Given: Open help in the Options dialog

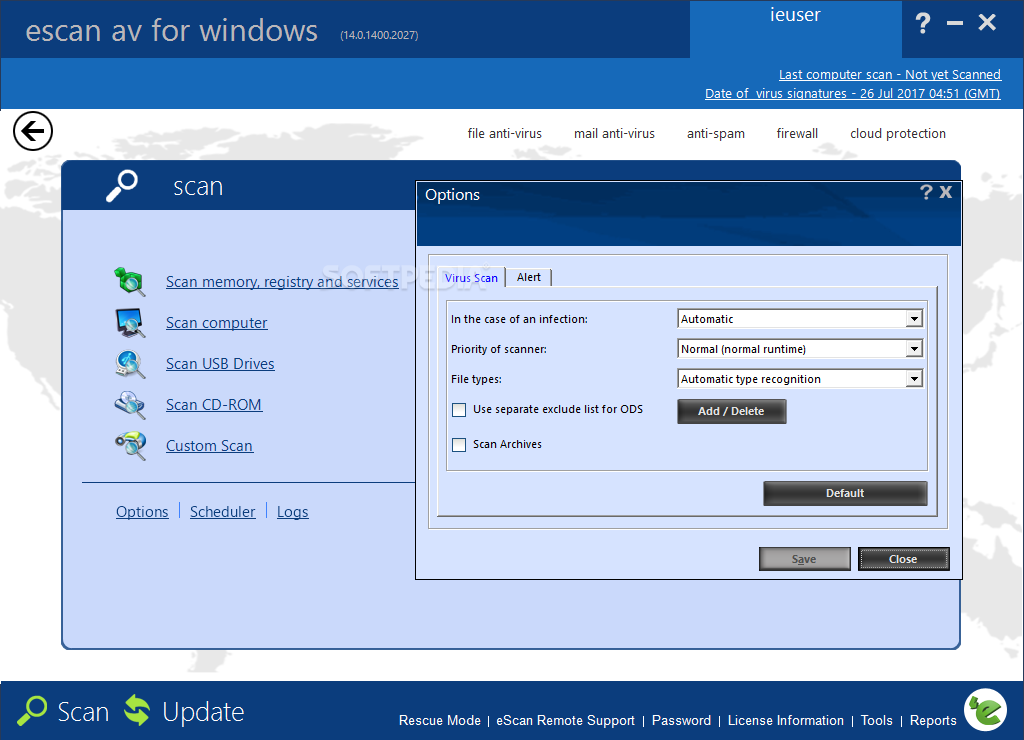Looking at the screenshot, I should coord(925,192).
